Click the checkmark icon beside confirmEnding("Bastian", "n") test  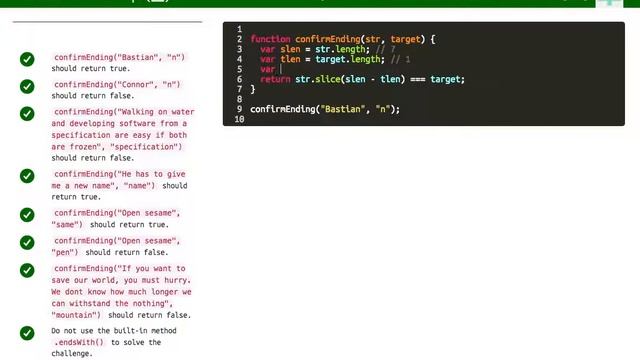click(x=27, y=59)
